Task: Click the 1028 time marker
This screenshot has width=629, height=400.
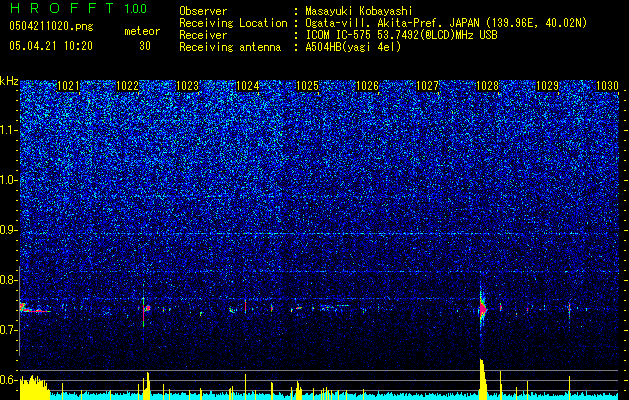Action: 487,86
